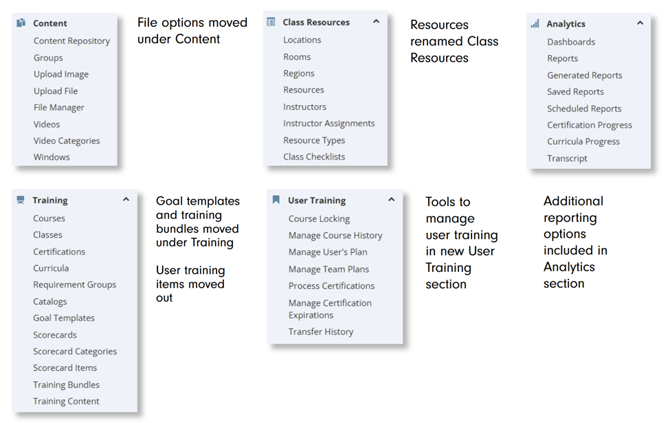
Task: Select File Manager under Content
Action: 58,108
